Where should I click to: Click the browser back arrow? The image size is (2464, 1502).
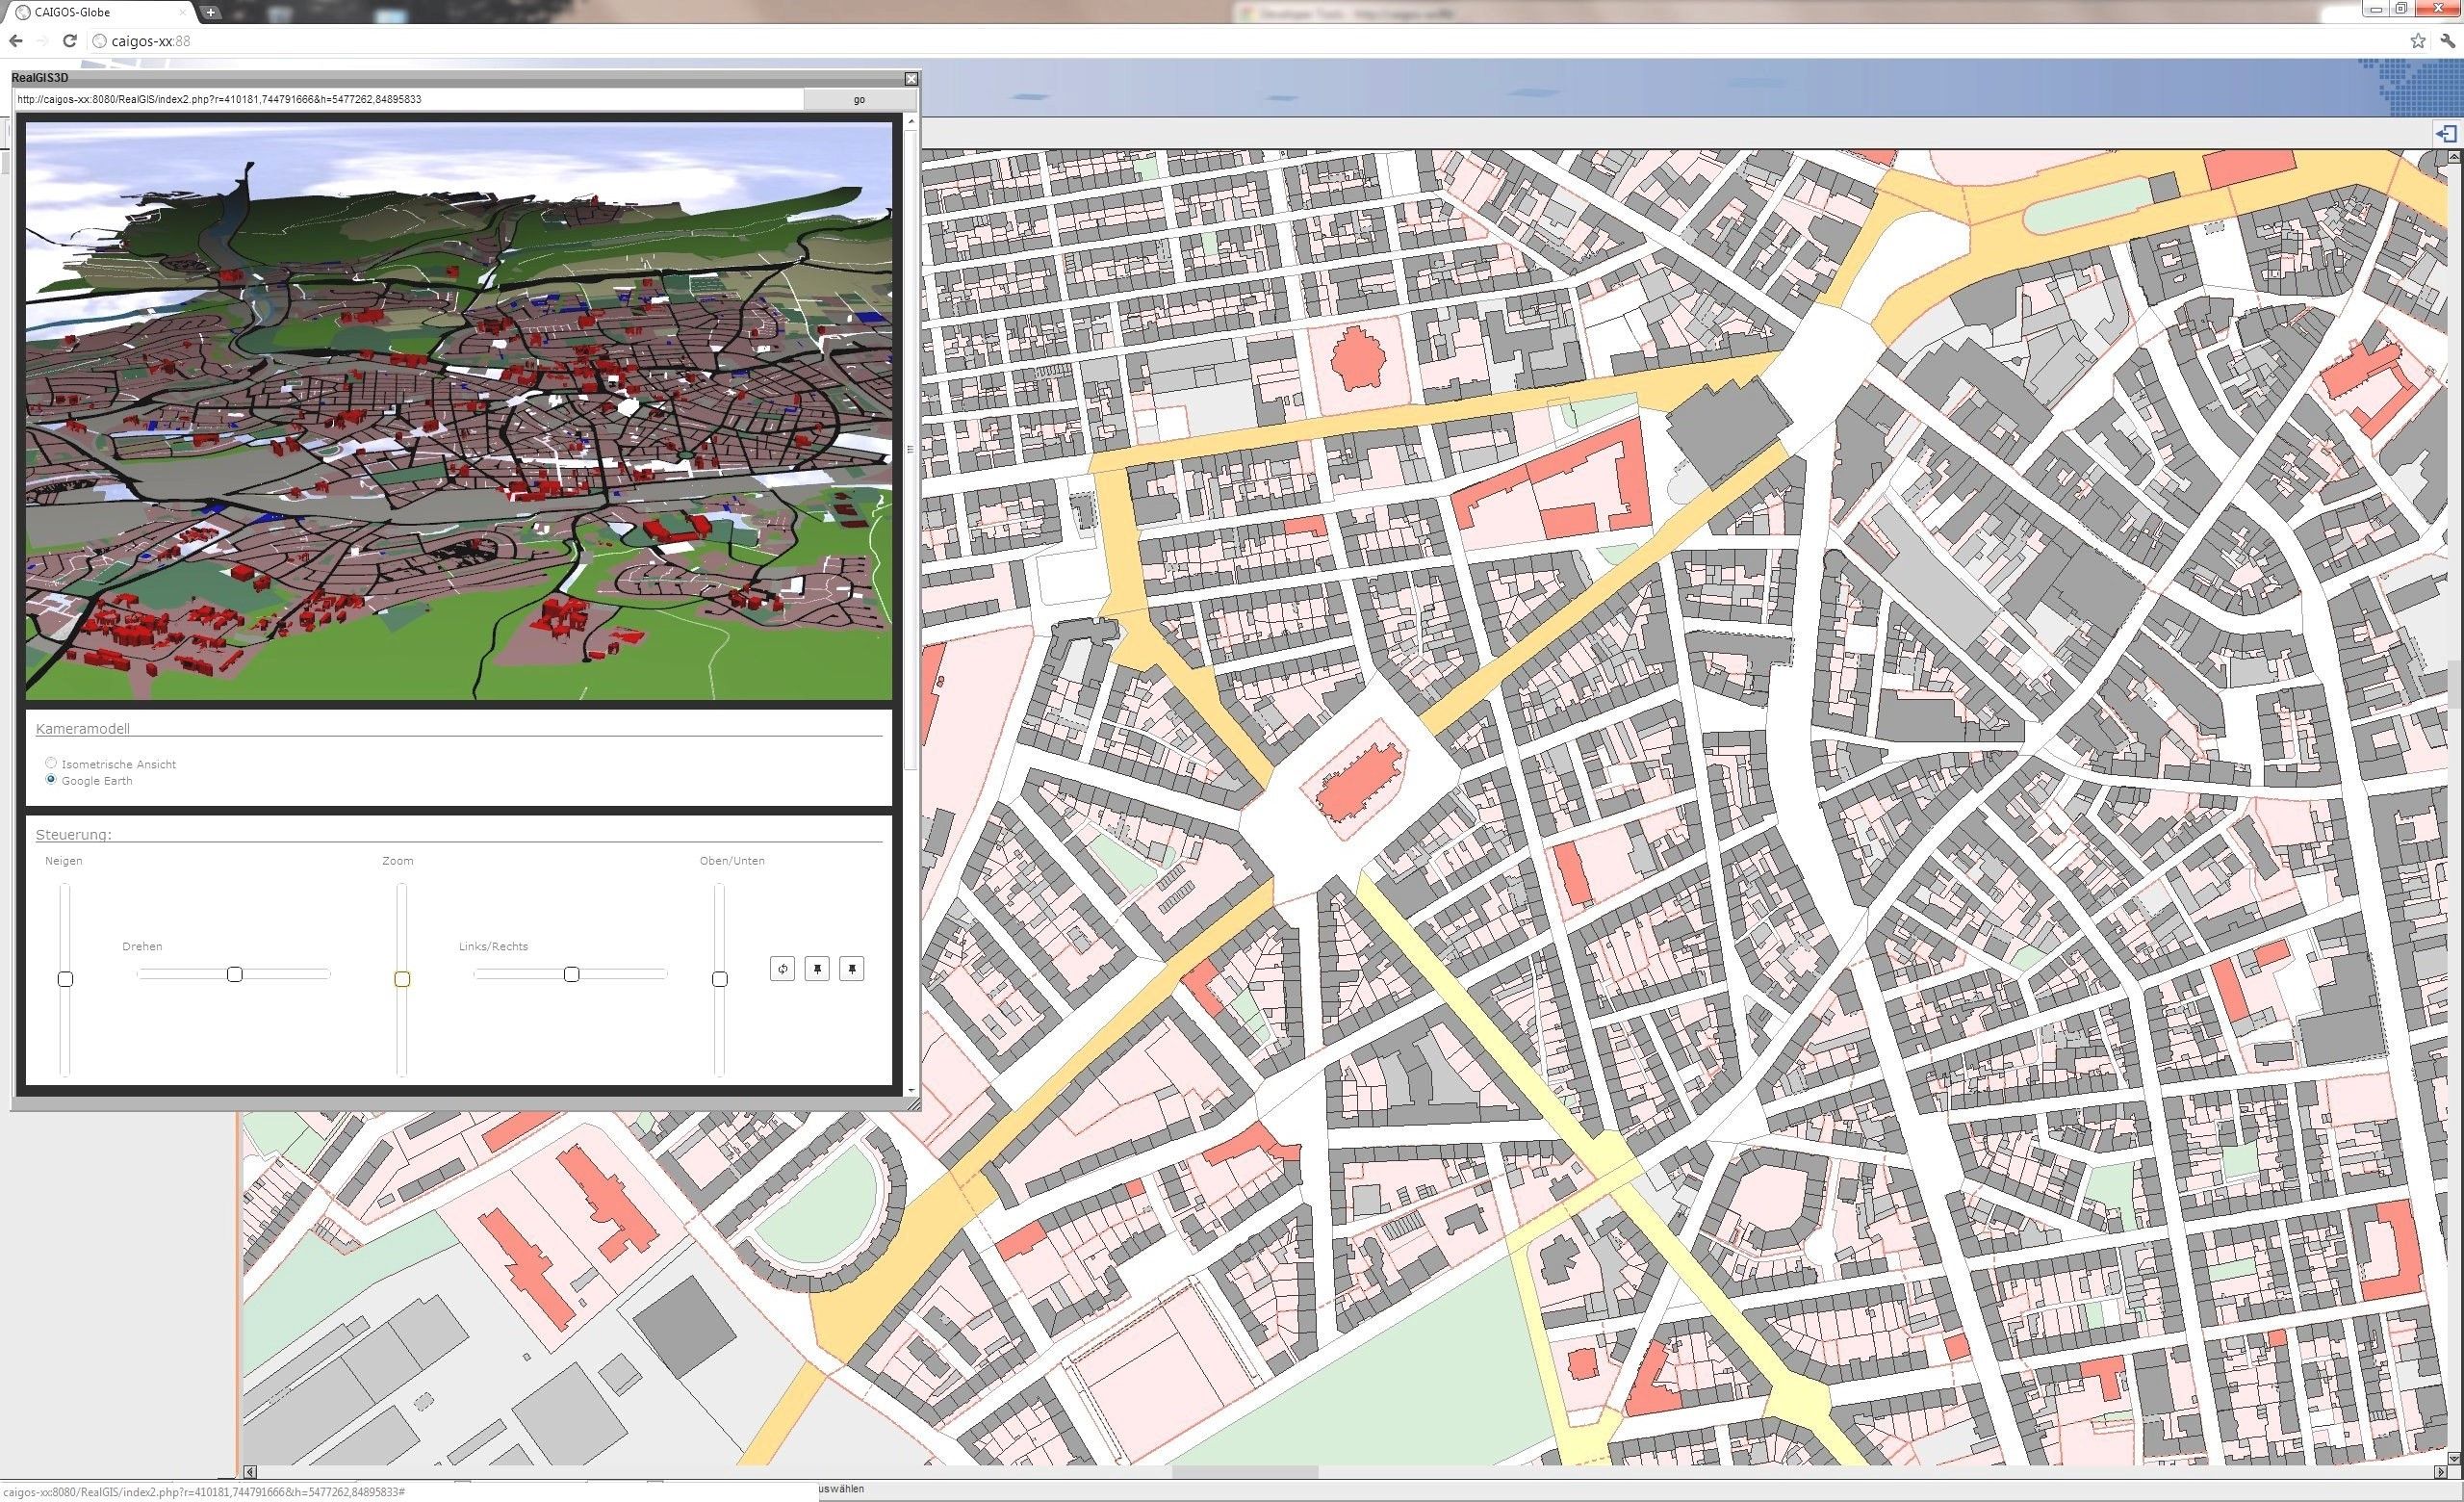click(x=16, y=41)
